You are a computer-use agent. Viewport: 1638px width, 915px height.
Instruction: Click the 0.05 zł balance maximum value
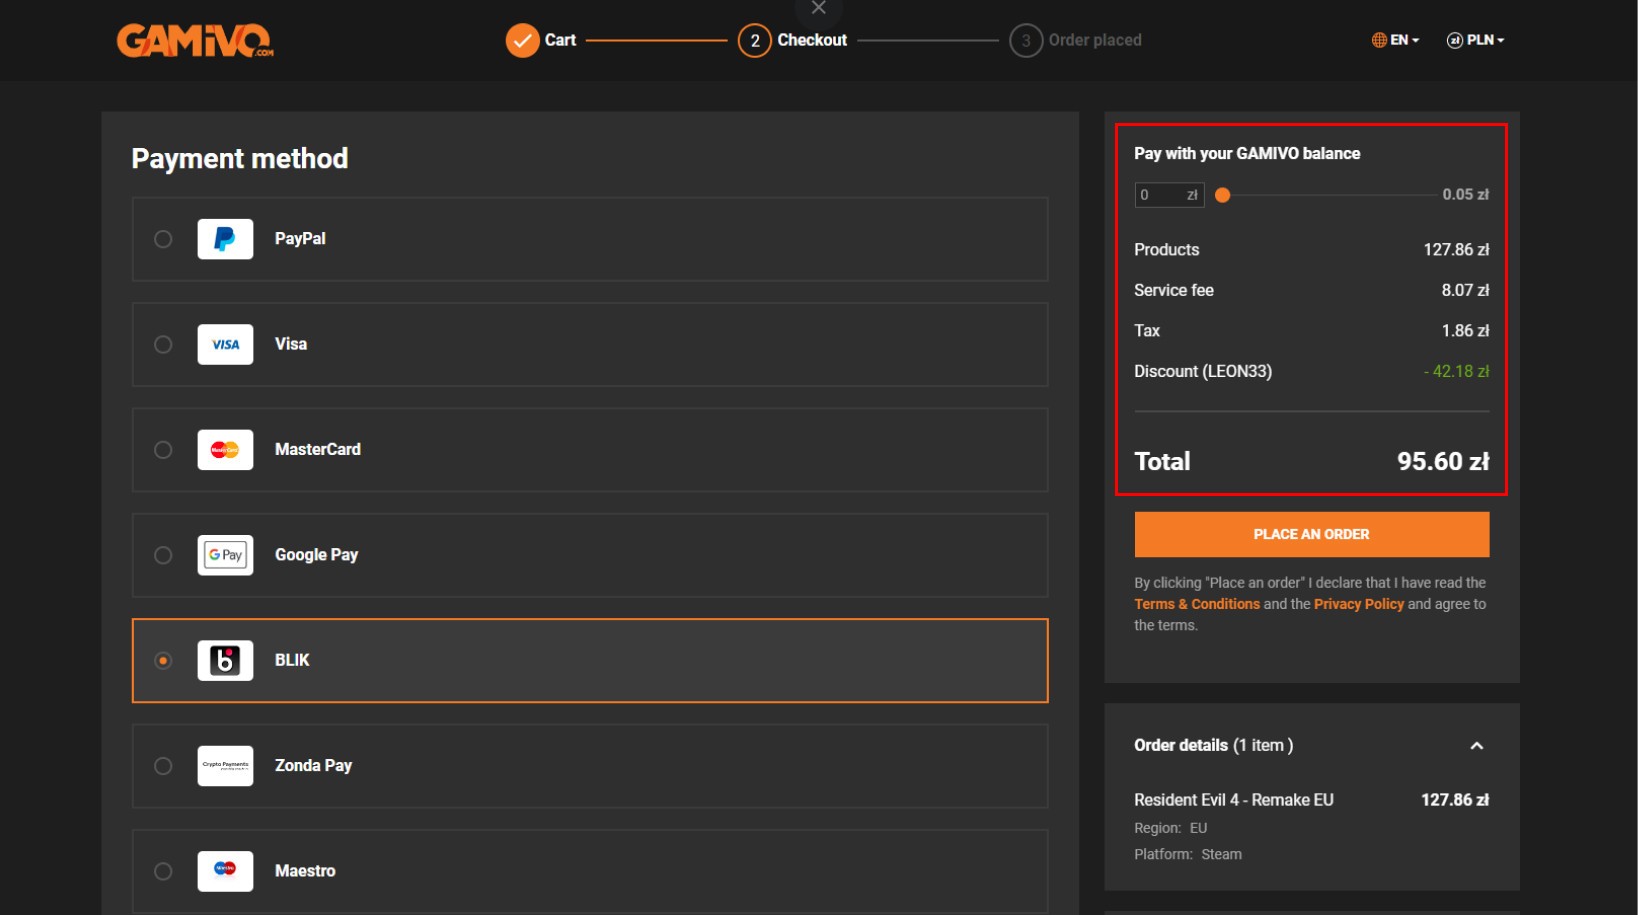click(x=1465, y=195)
